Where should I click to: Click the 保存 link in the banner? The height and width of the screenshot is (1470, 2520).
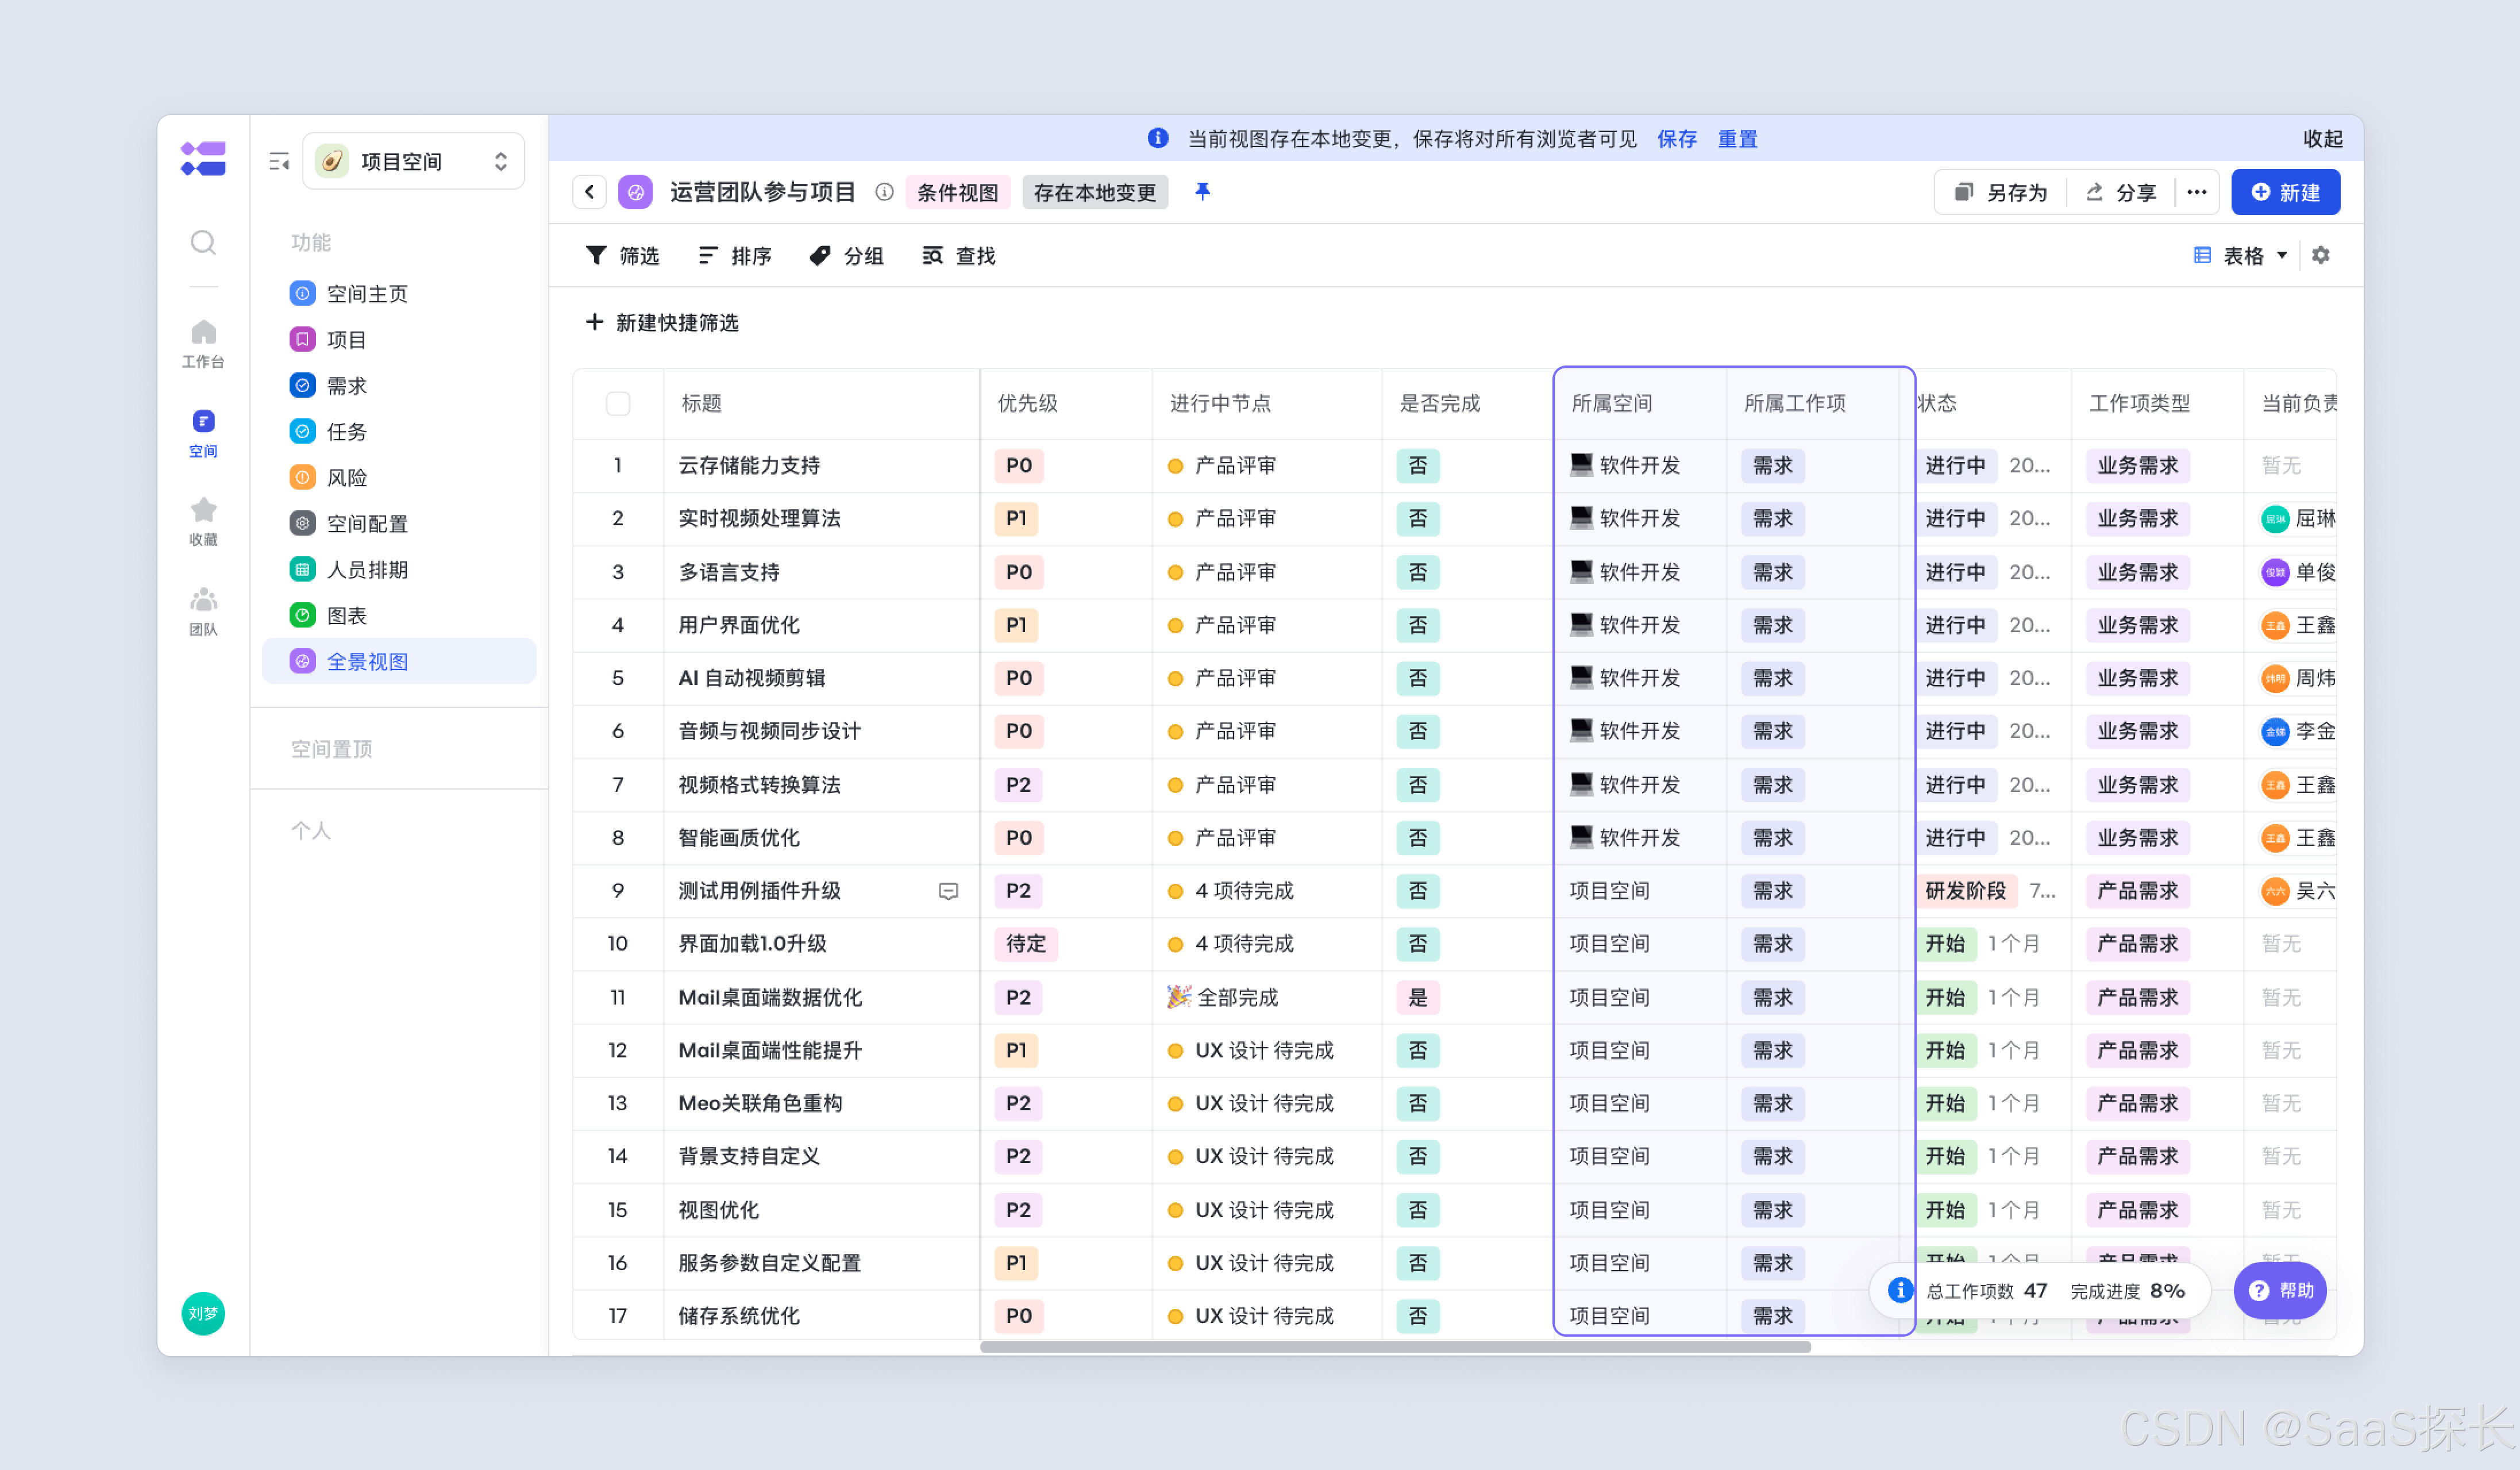tap(1676, 138)
